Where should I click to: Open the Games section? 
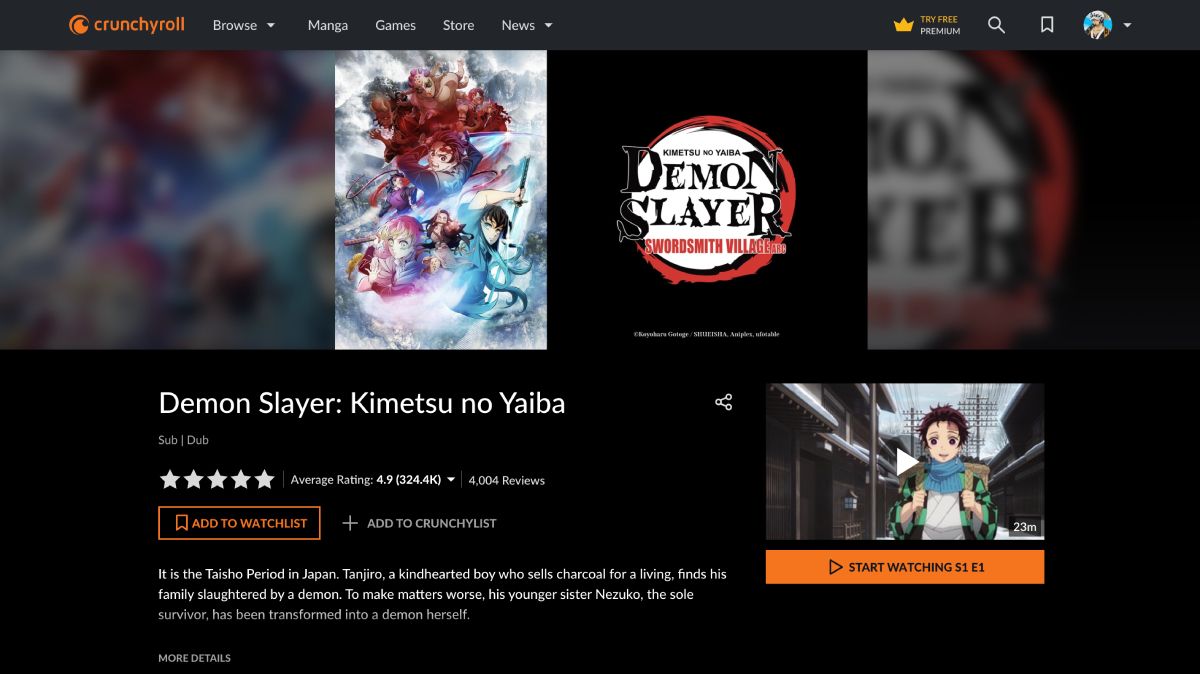click(395, 25)
